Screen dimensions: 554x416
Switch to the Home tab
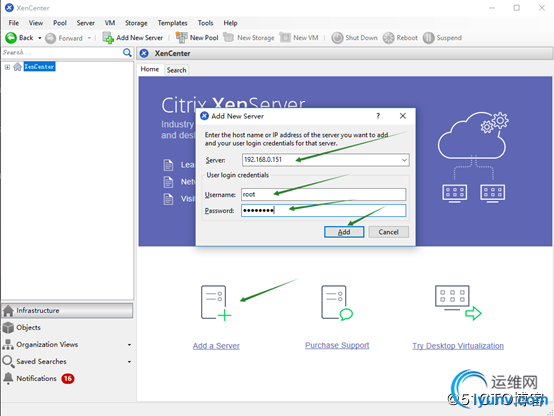(x=150, y=69)
